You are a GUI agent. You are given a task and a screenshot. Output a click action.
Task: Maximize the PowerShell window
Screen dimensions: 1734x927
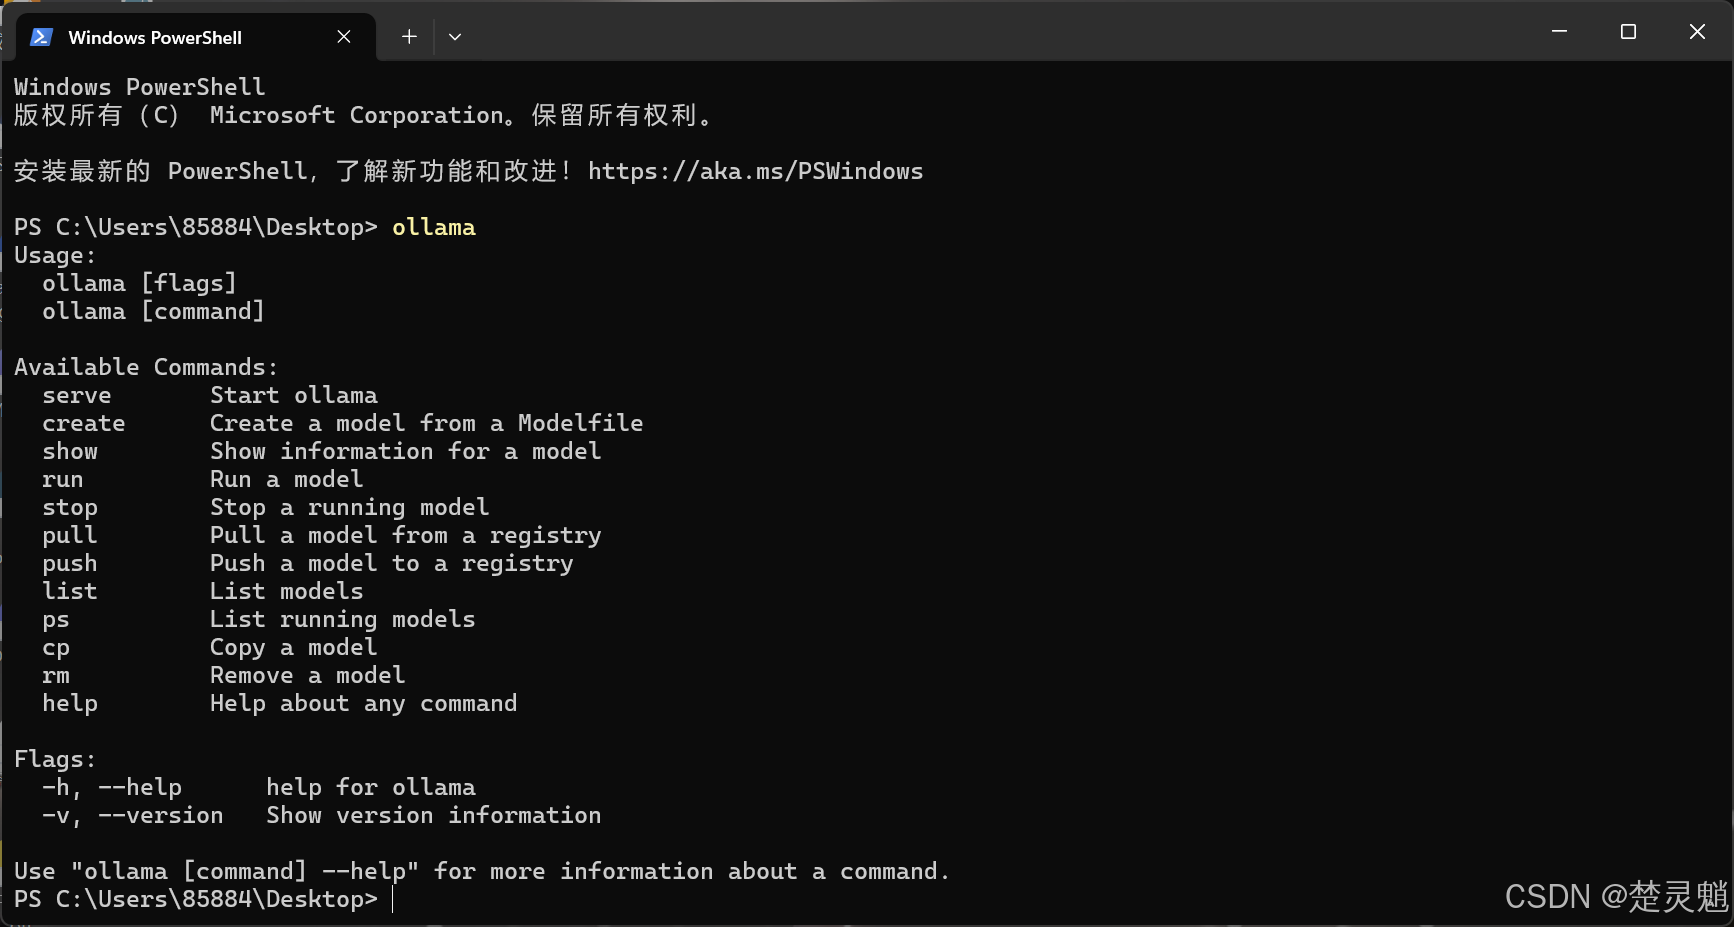click(1628, 32)
